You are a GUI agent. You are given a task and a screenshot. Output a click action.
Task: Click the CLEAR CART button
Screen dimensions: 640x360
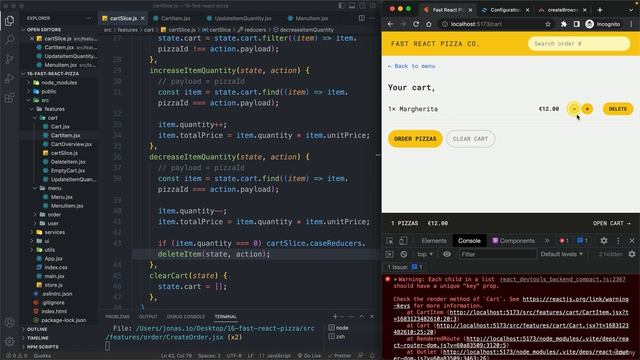point(470,139)
